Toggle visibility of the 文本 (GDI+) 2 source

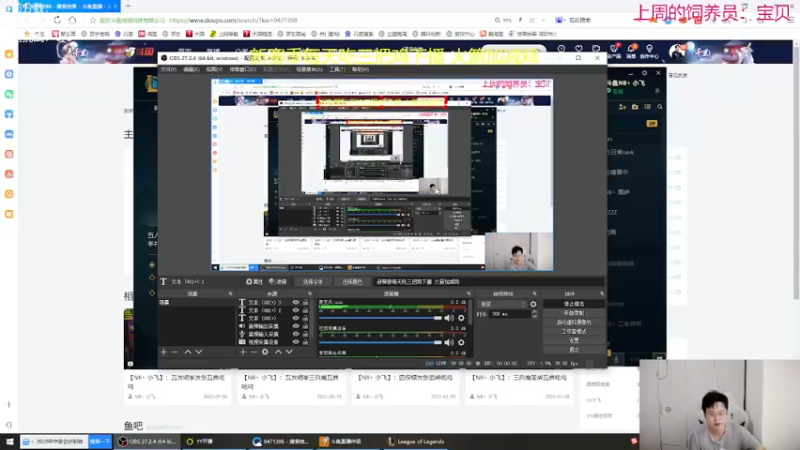click(295, 310)
